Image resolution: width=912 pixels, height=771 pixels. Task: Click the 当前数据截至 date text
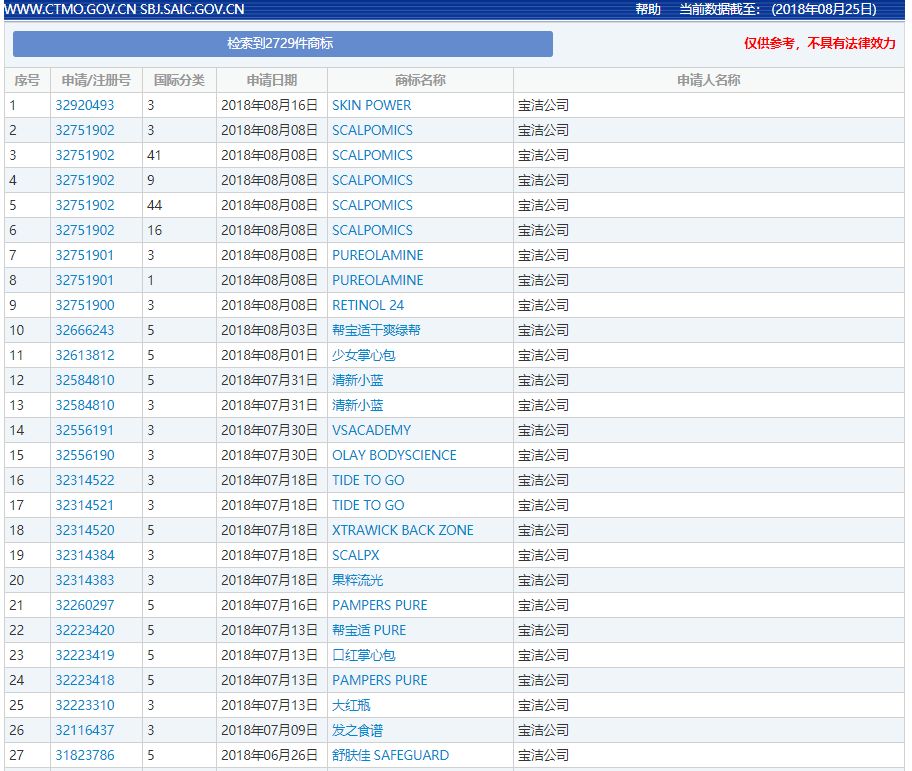(x=778, y=9)
